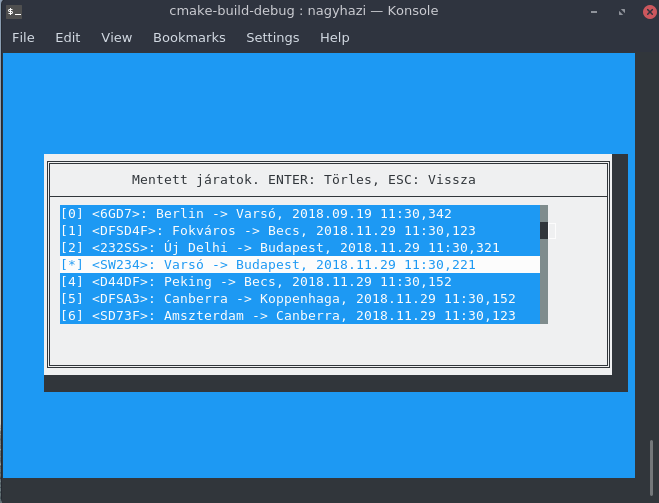The image size is (659, 503).
Task: Select flight DFSA3 Canberra to Koppenhaga
Action: pyautogui.click(x=288, y=299)
